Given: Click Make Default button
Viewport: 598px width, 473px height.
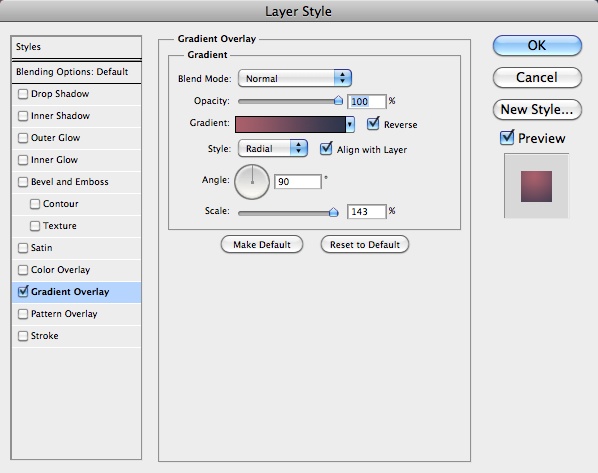Looking at the screenshot, I should pyautogui.click(x=262, y=245).
